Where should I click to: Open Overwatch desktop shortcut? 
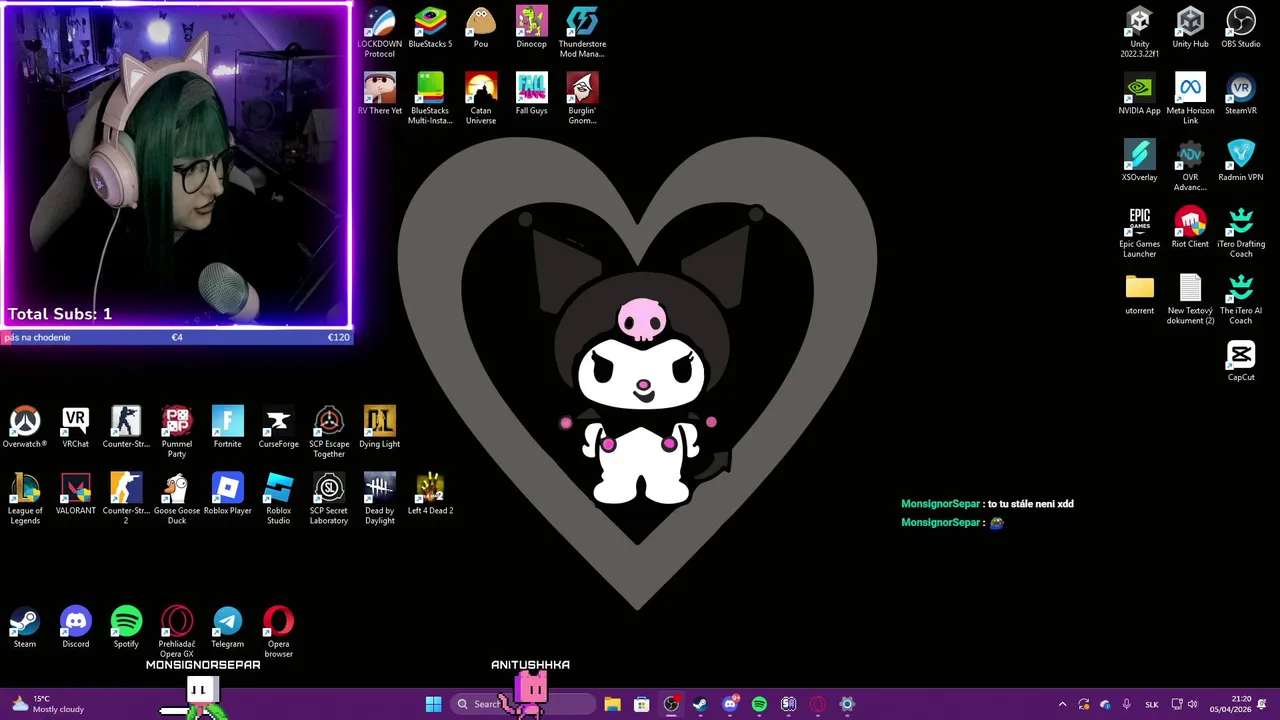click(x=25, y=428)
